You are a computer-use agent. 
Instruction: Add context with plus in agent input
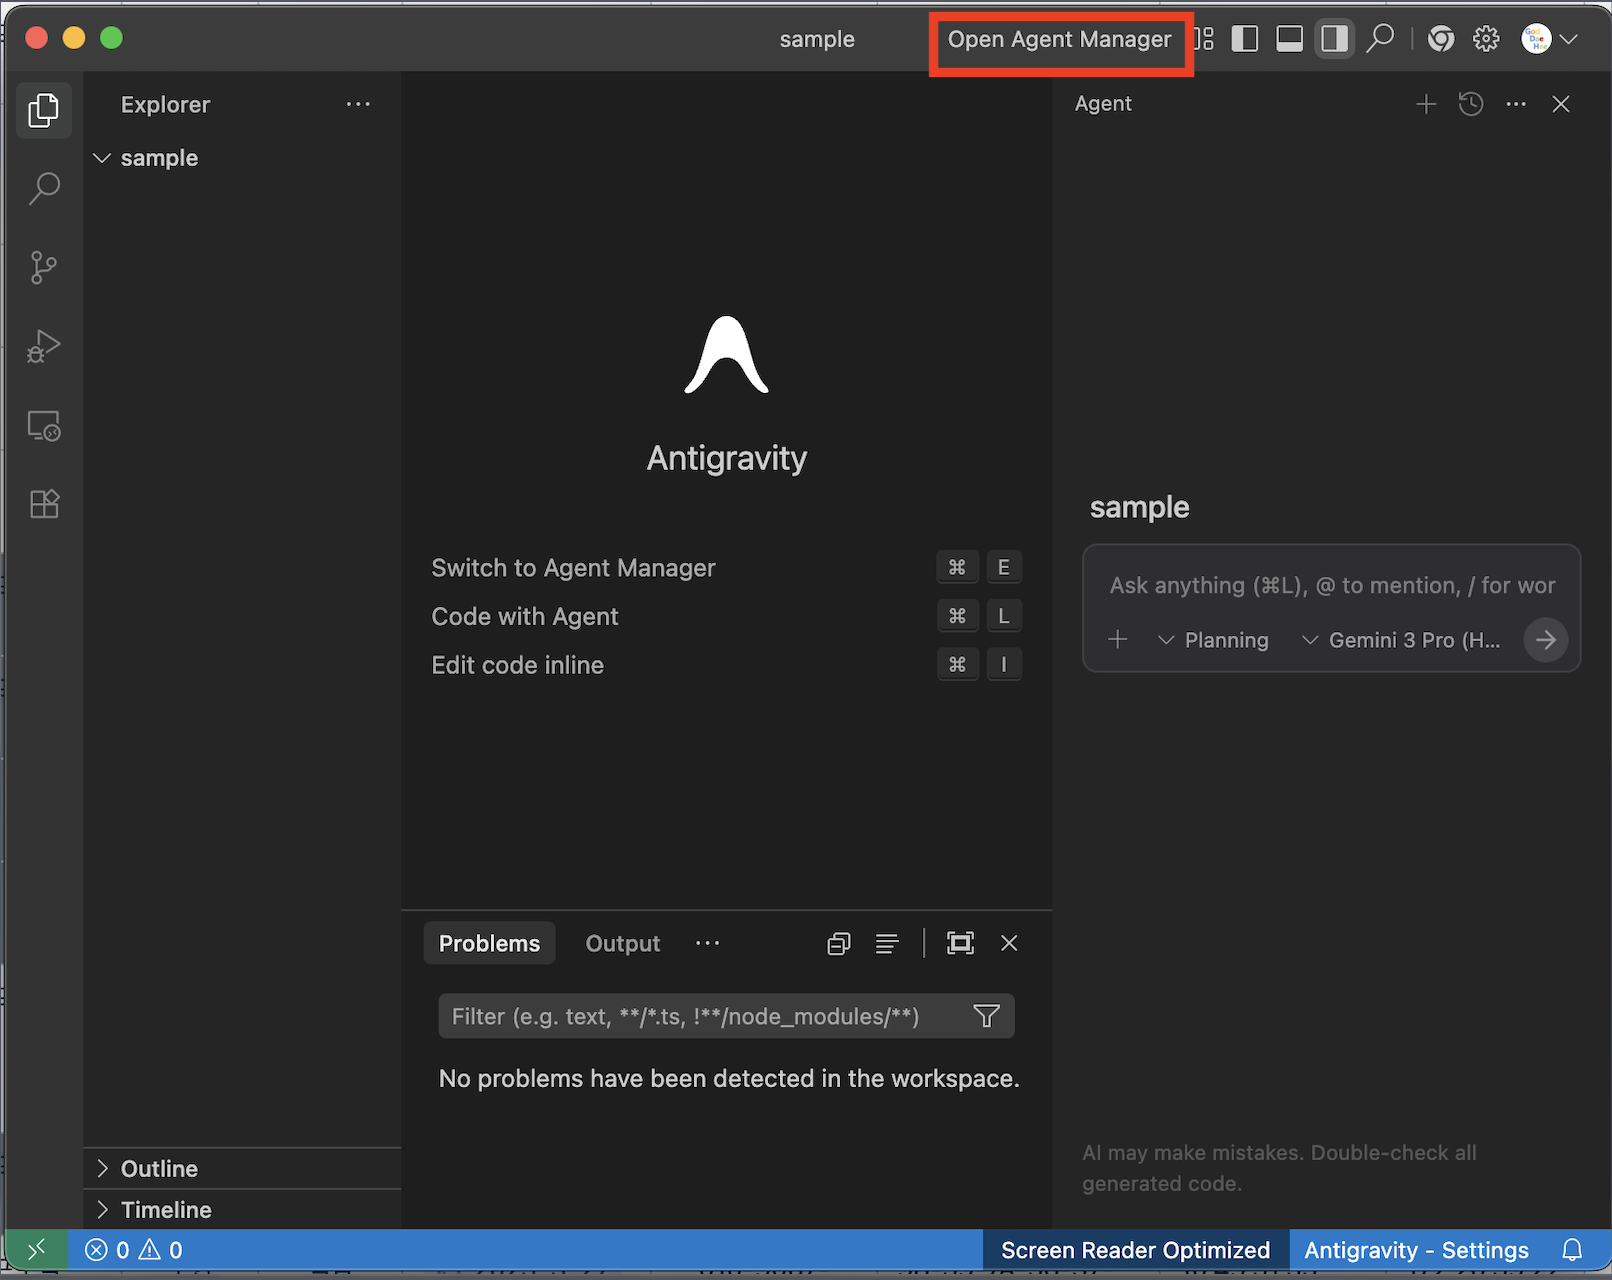[1118, 639]
